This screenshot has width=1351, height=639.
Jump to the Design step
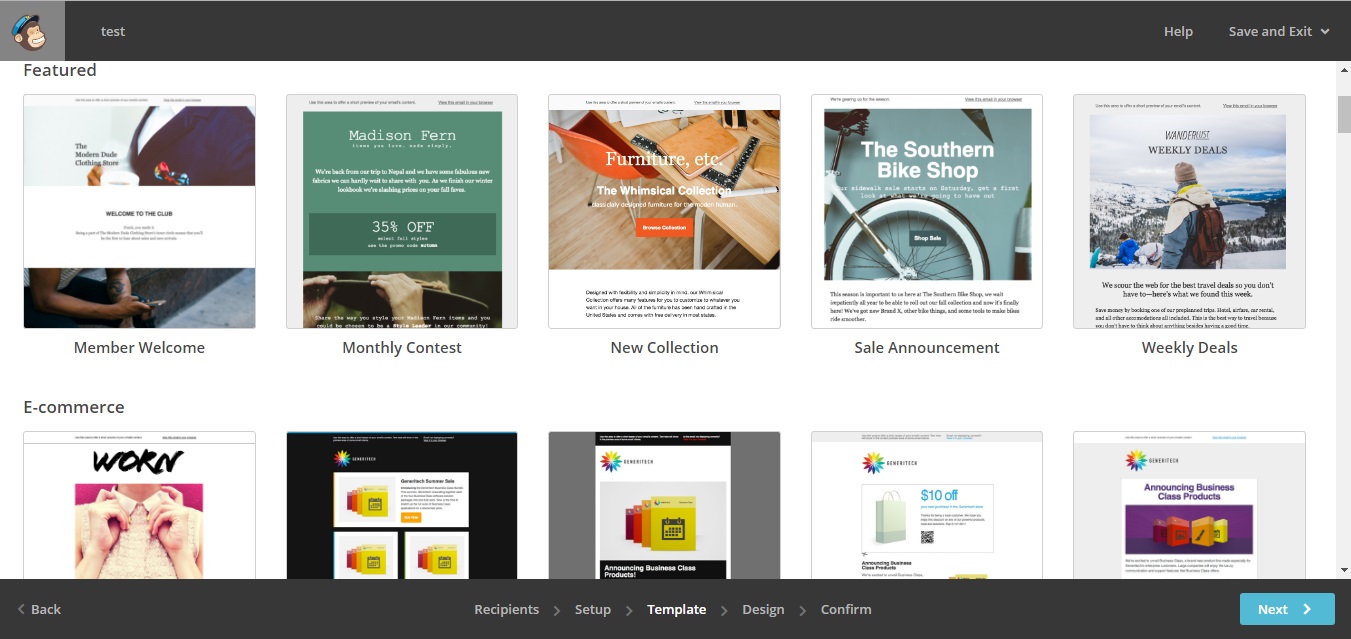point(763,609)
